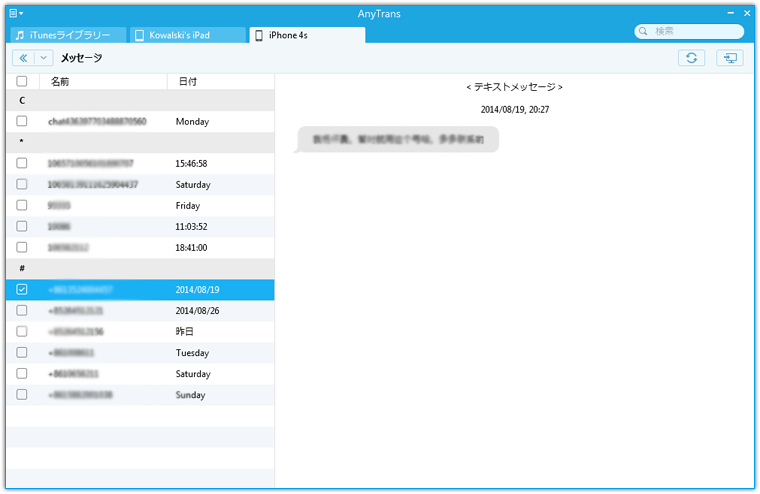Check the box for the Tuesday row
Image resolution: width=760 pixels, height=494 pixels.
22,352
